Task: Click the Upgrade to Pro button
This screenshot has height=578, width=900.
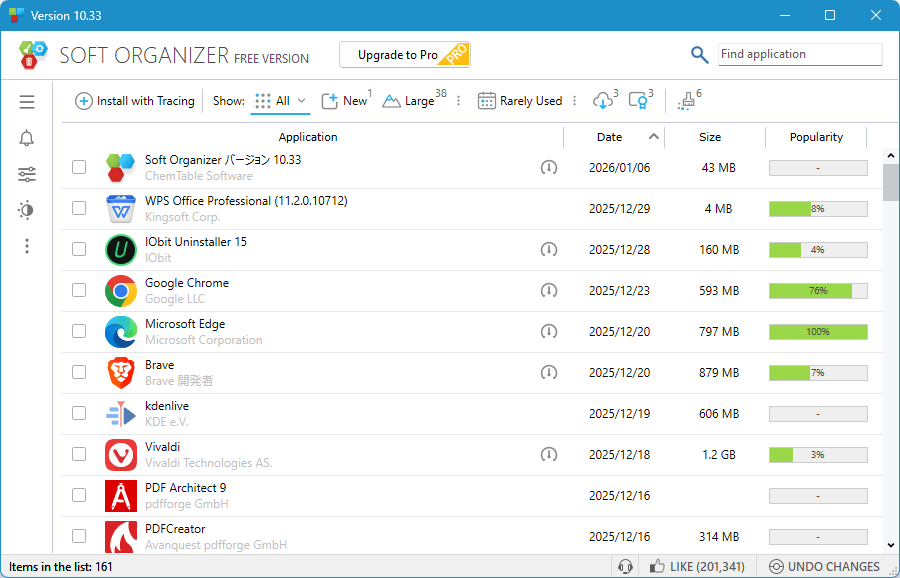Action: coord(404,55)
